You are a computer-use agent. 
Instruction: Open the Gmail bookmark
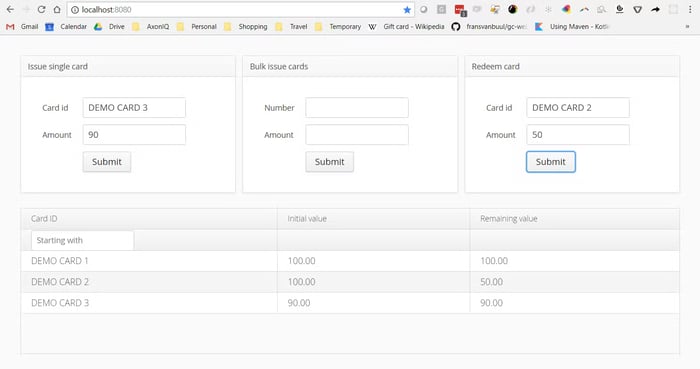[22, 27]
